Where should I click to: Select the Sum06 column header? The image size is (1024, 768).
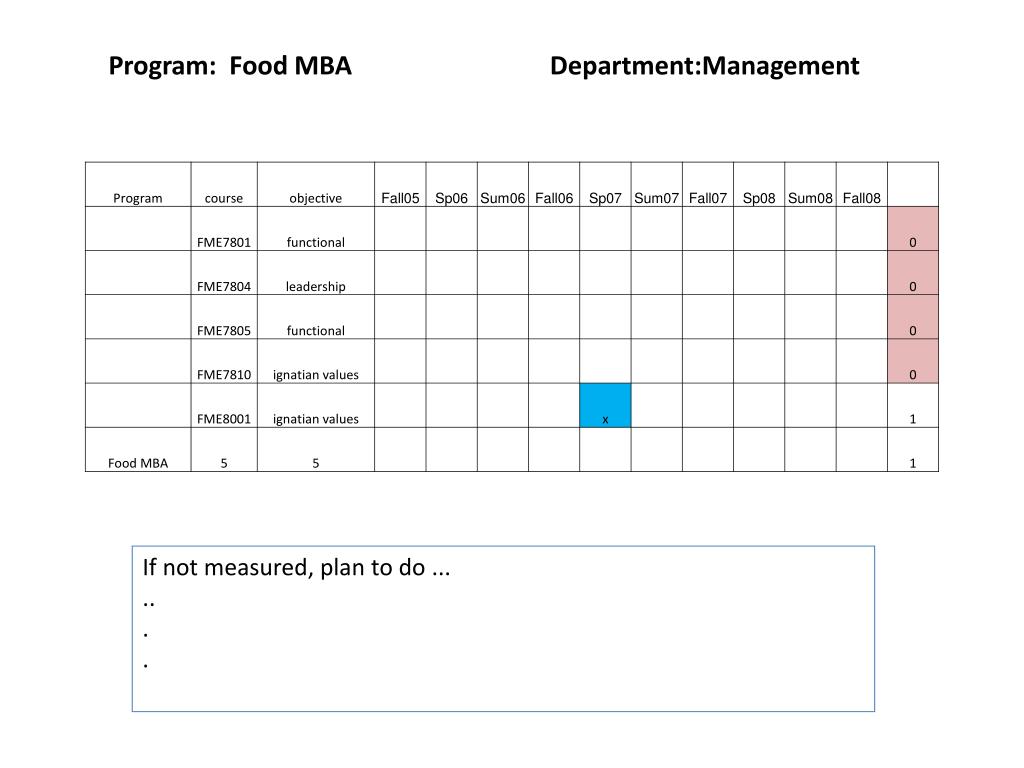[x=503, y=185]
